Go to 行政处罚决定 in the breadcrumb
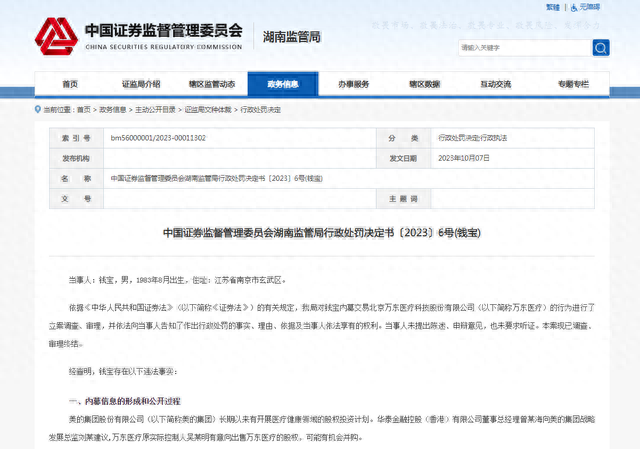The height and width of the screenshot is (449, 640). pyautogui.click(x=260, y=109)
